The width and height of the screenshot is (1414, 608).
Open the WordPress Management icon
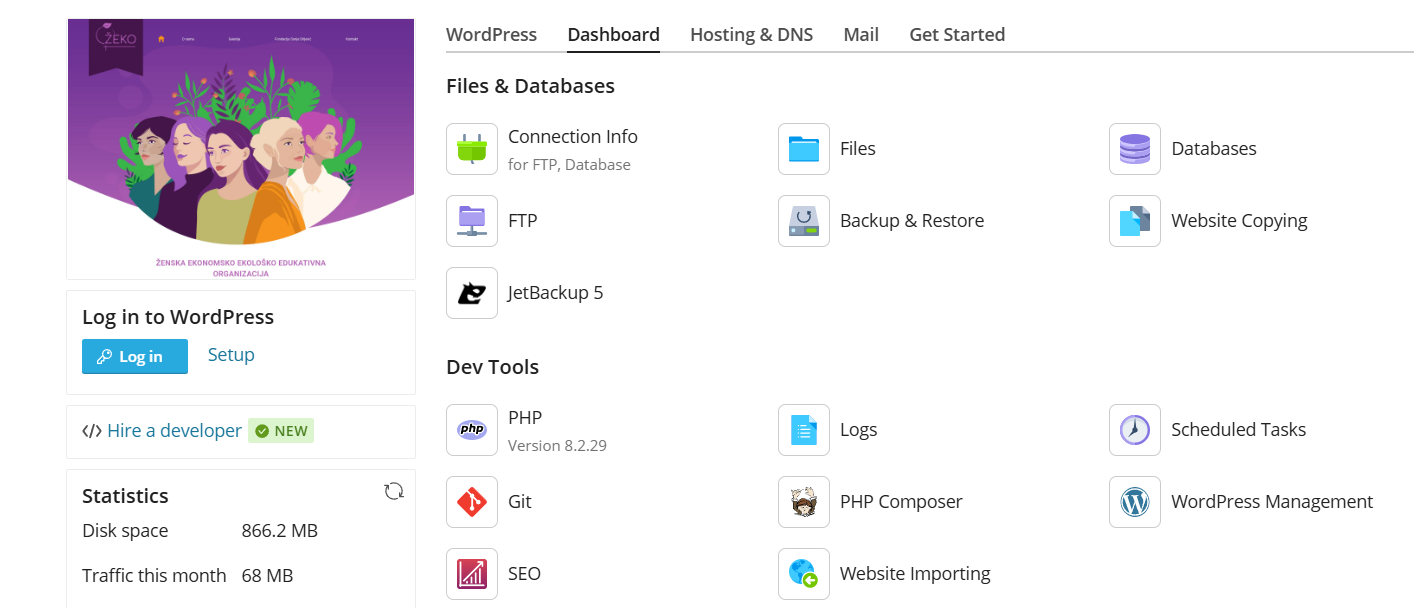(1135, 502)
